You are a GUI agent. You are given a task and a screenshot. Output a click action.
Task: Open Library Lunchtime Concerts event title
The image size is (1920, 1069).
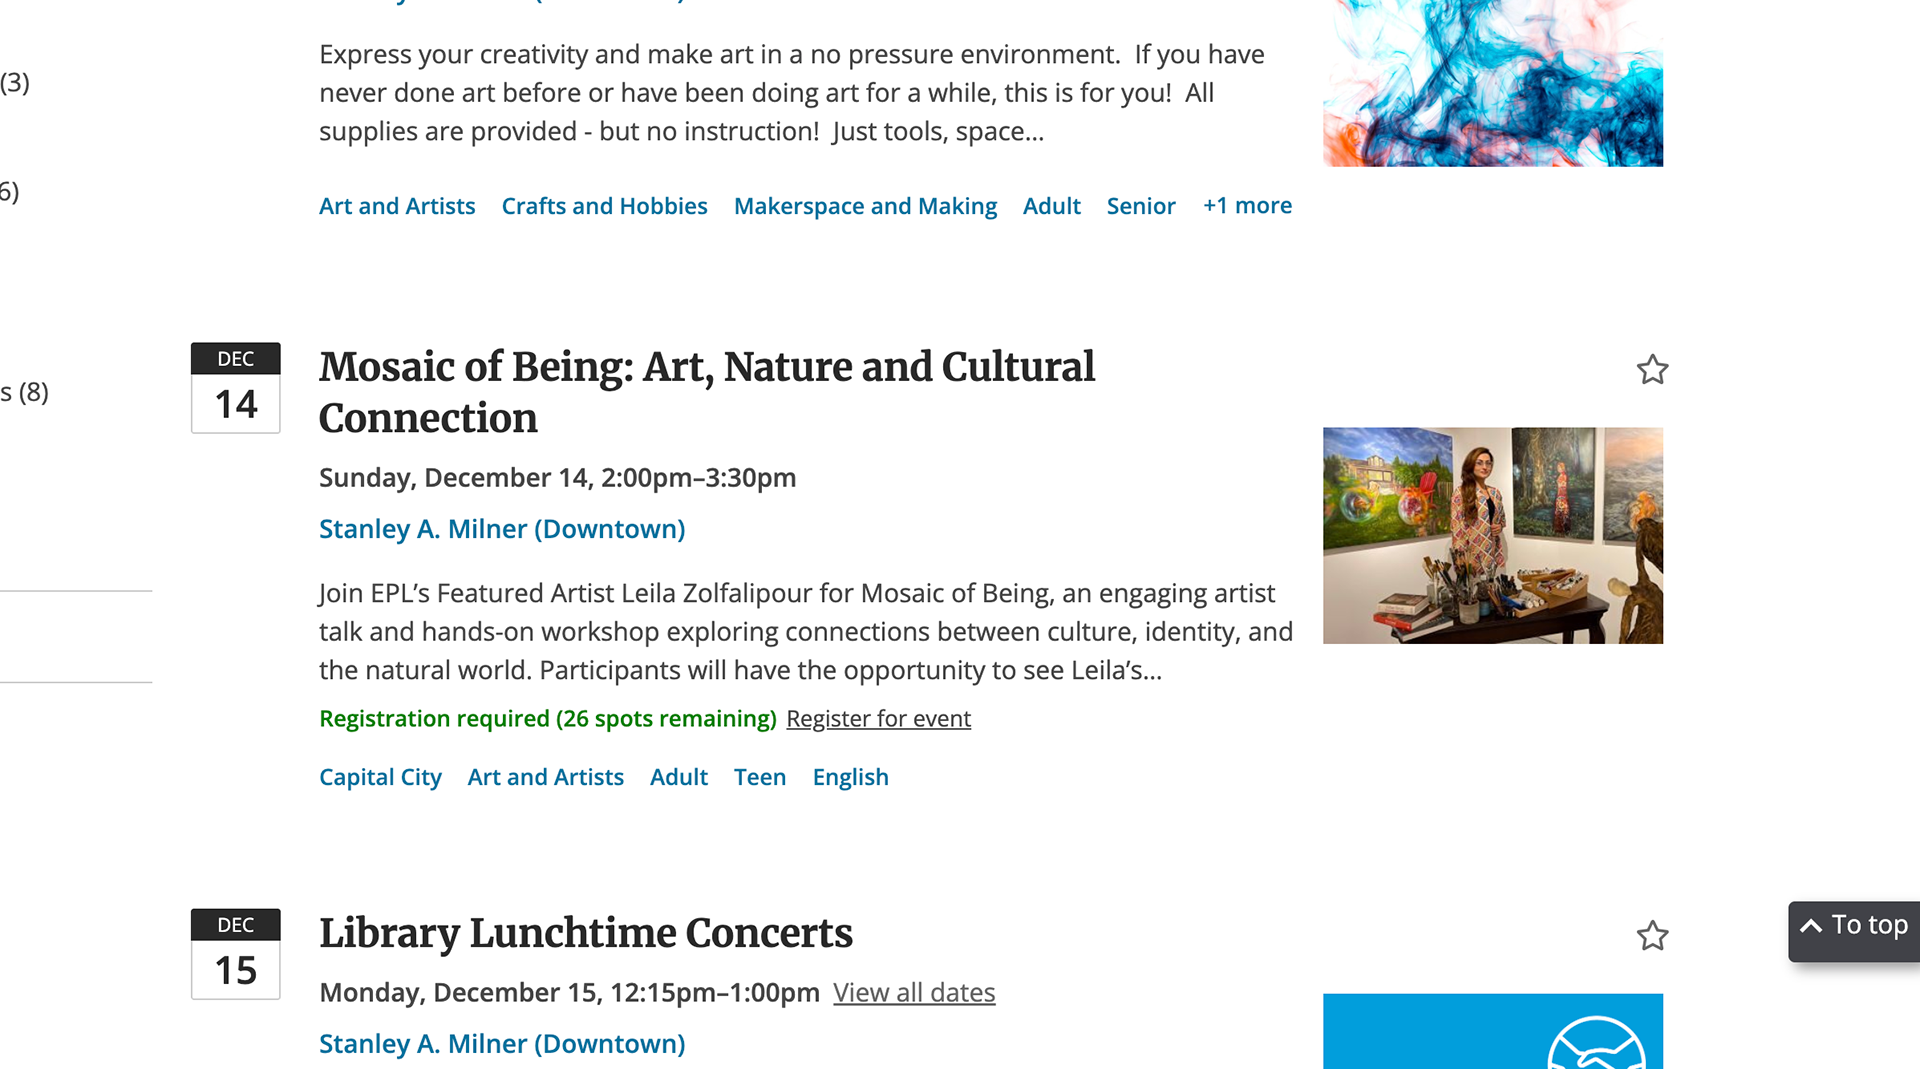click(x=585, y=933)
